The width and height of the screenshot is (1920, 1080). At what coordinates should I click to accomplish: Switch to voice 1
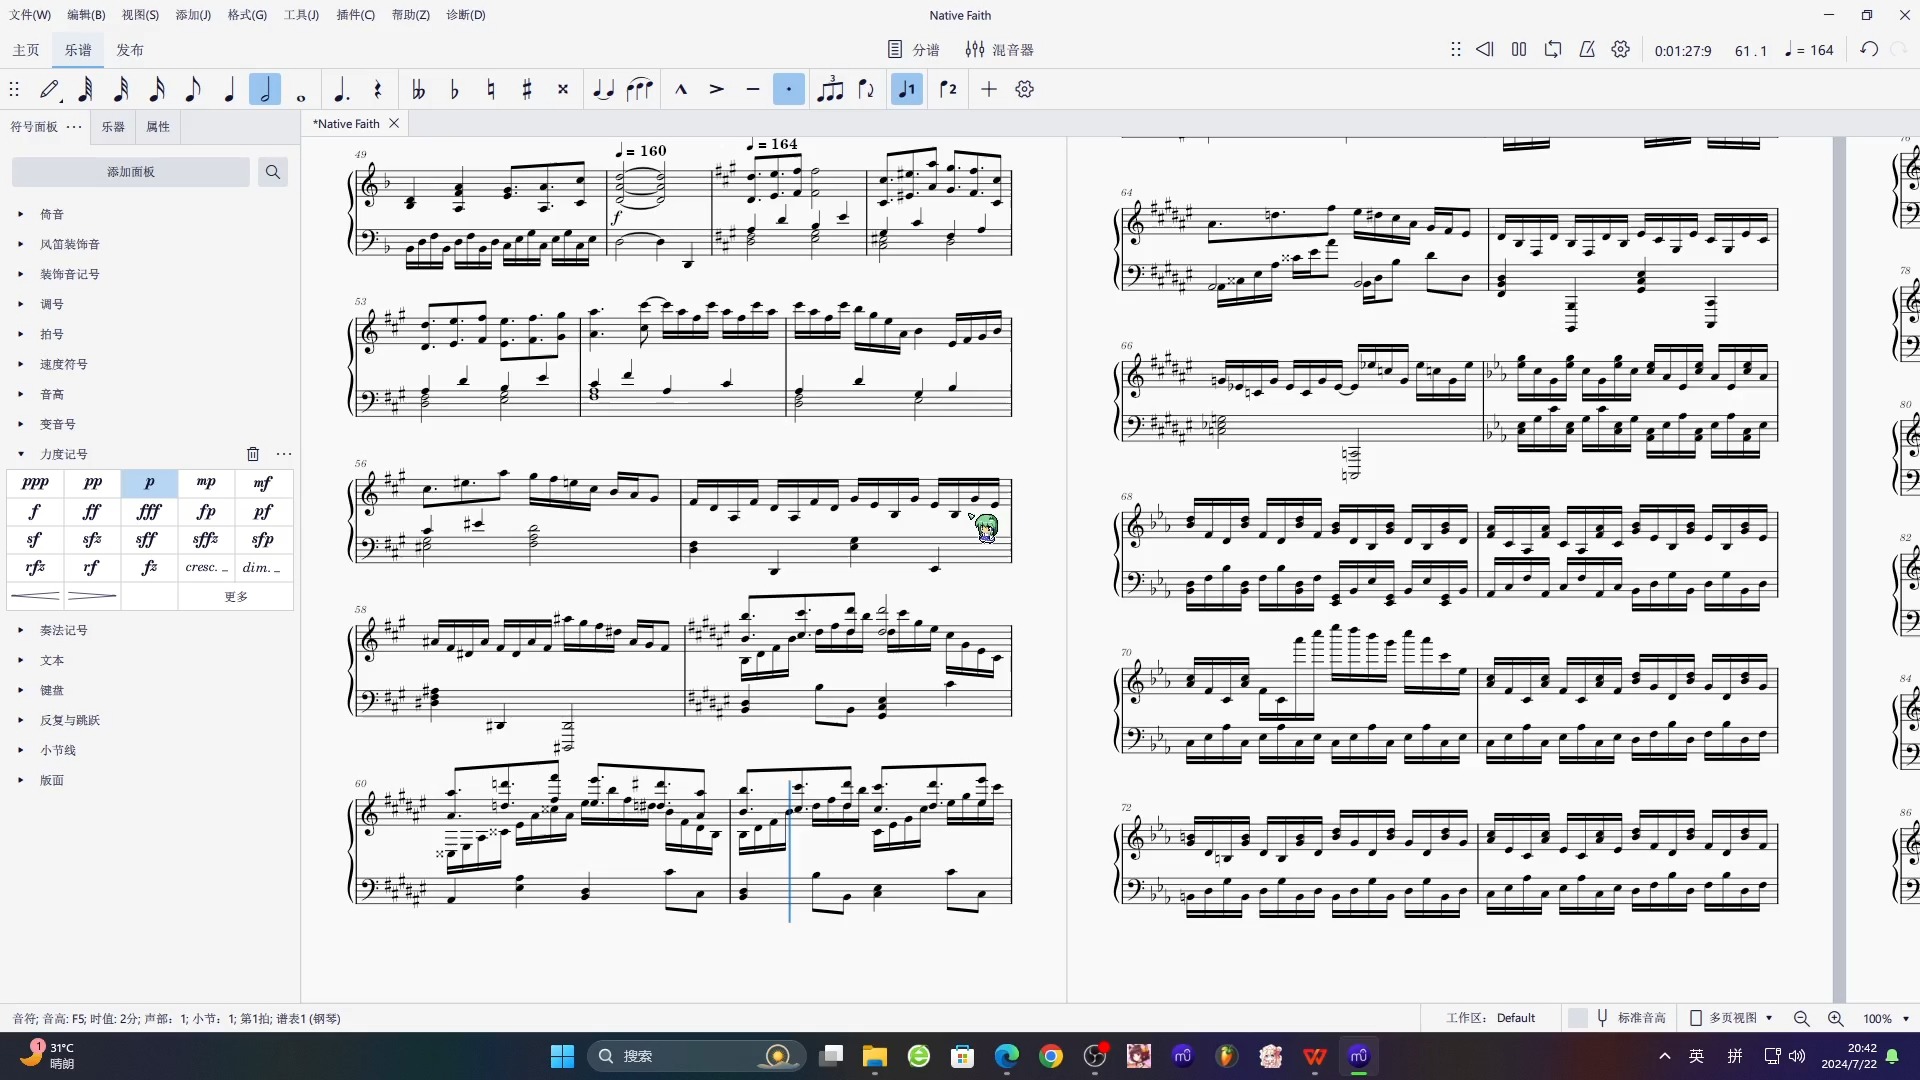907,90
